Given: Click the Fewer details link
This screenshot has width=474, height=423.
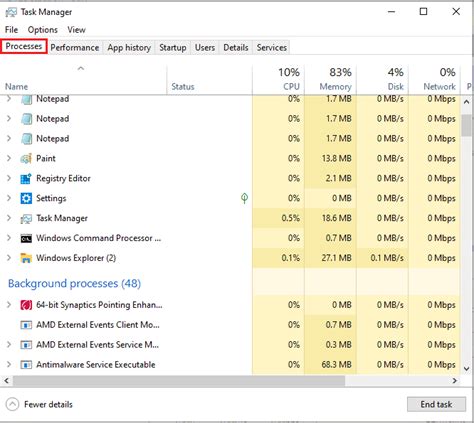Looking at the screenshot, I should [48, 405].
